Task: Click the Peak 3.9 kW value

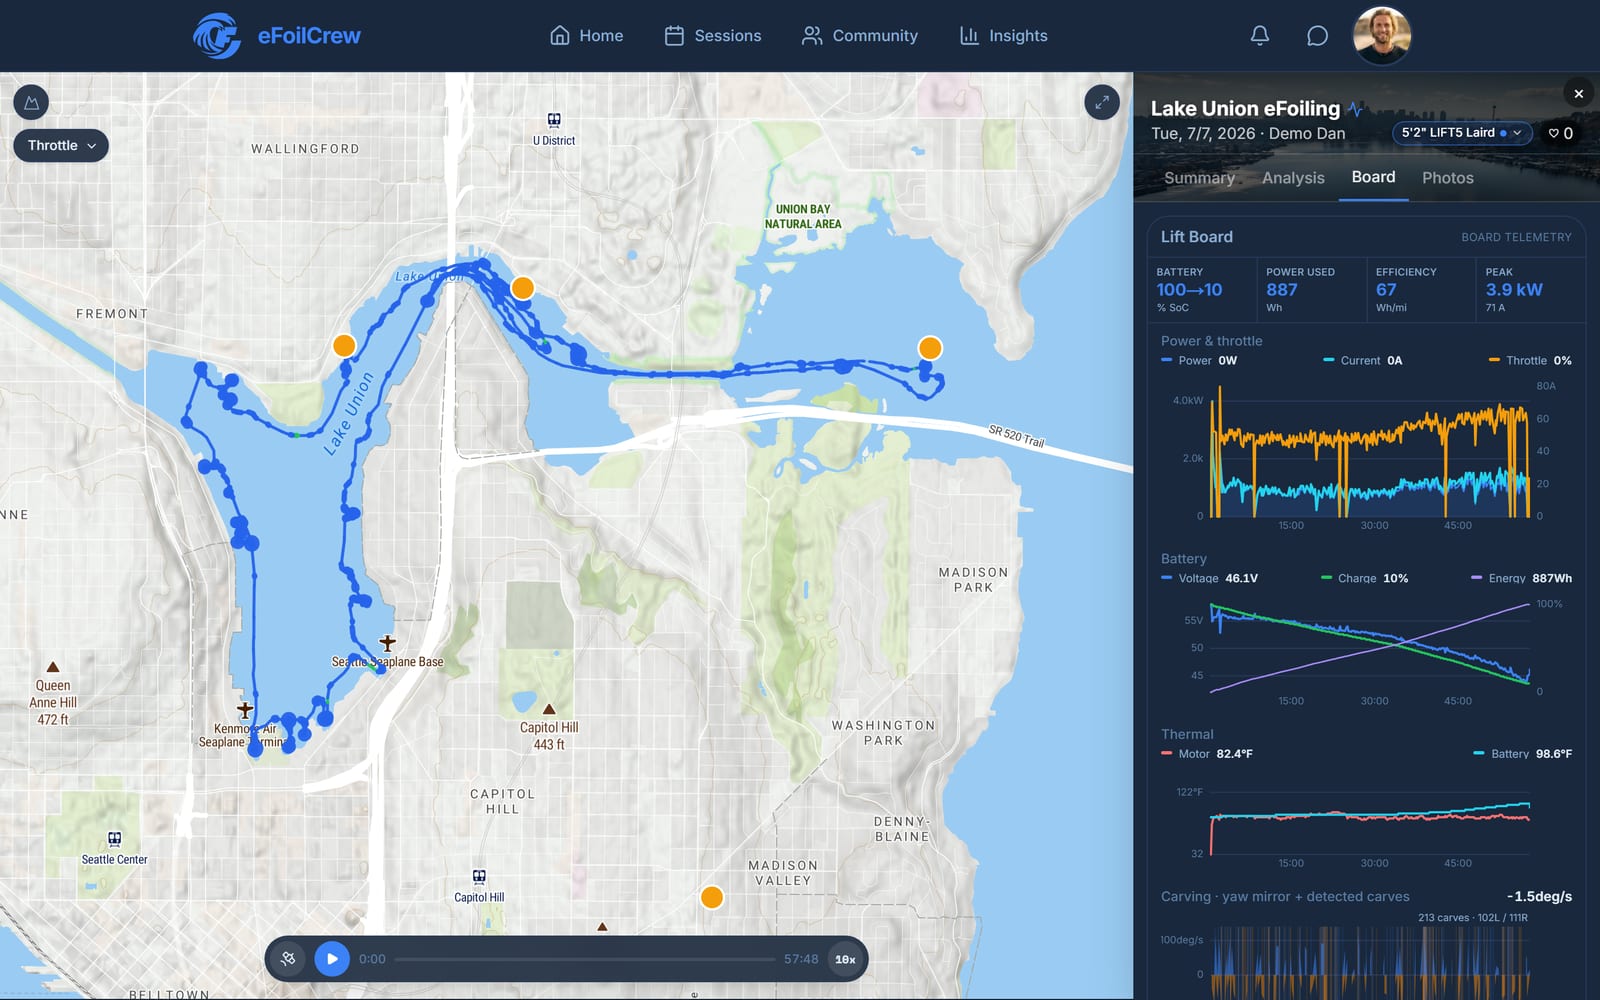Action: point(1514,290)
